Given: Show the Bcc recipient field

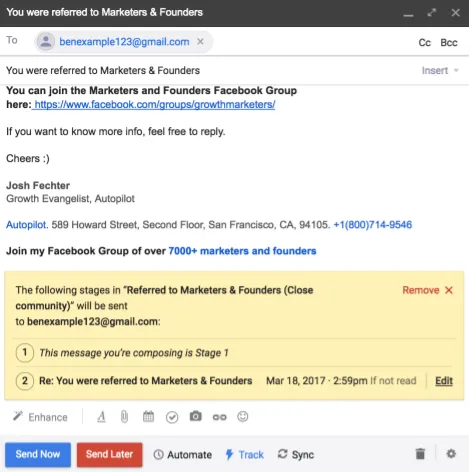Looking at the screenshot, I should pos(449,43).
